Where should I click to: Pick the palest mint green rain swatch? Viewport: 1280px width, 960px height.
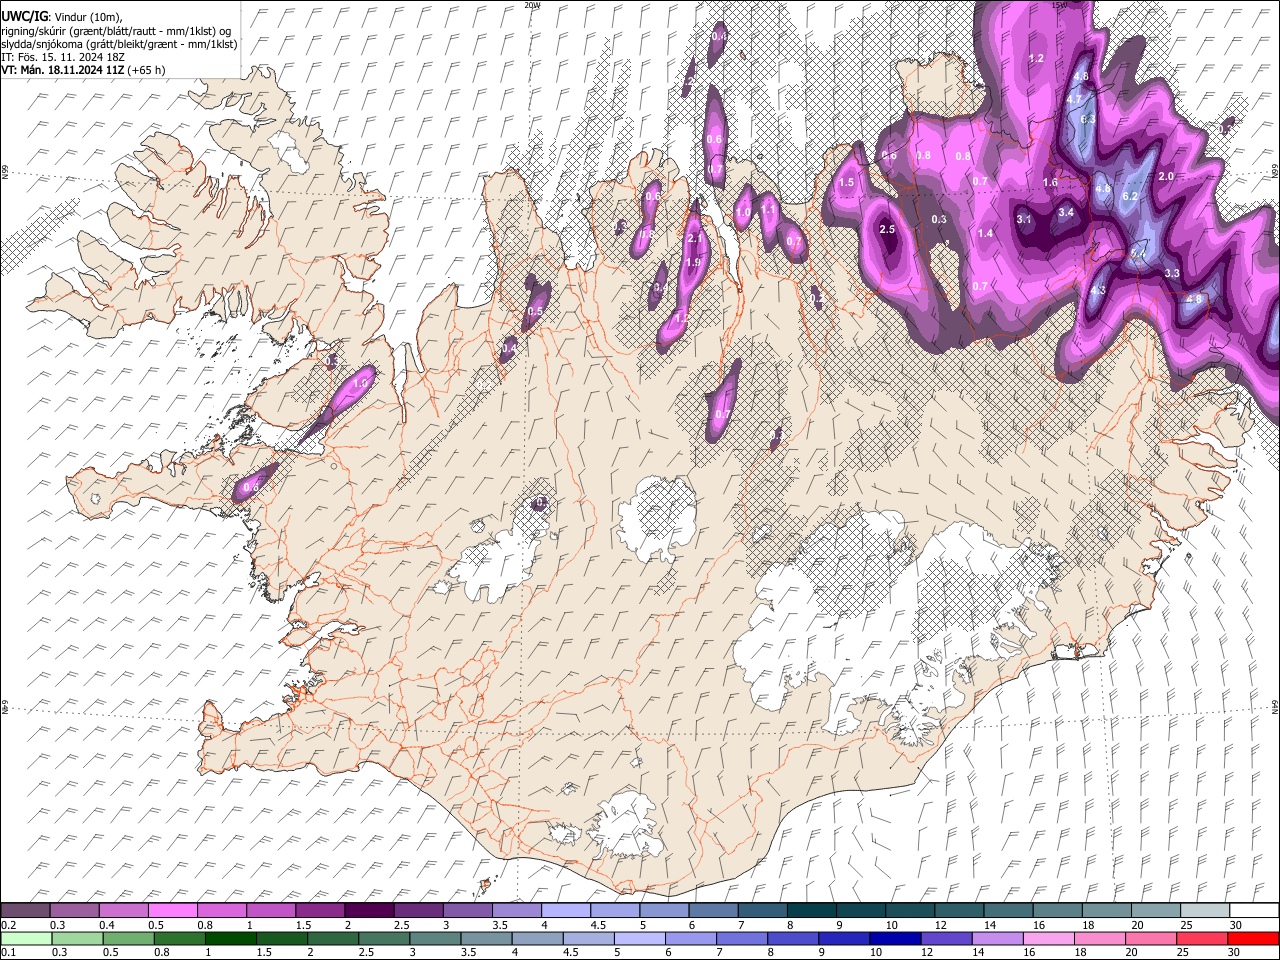click(26, 939)
